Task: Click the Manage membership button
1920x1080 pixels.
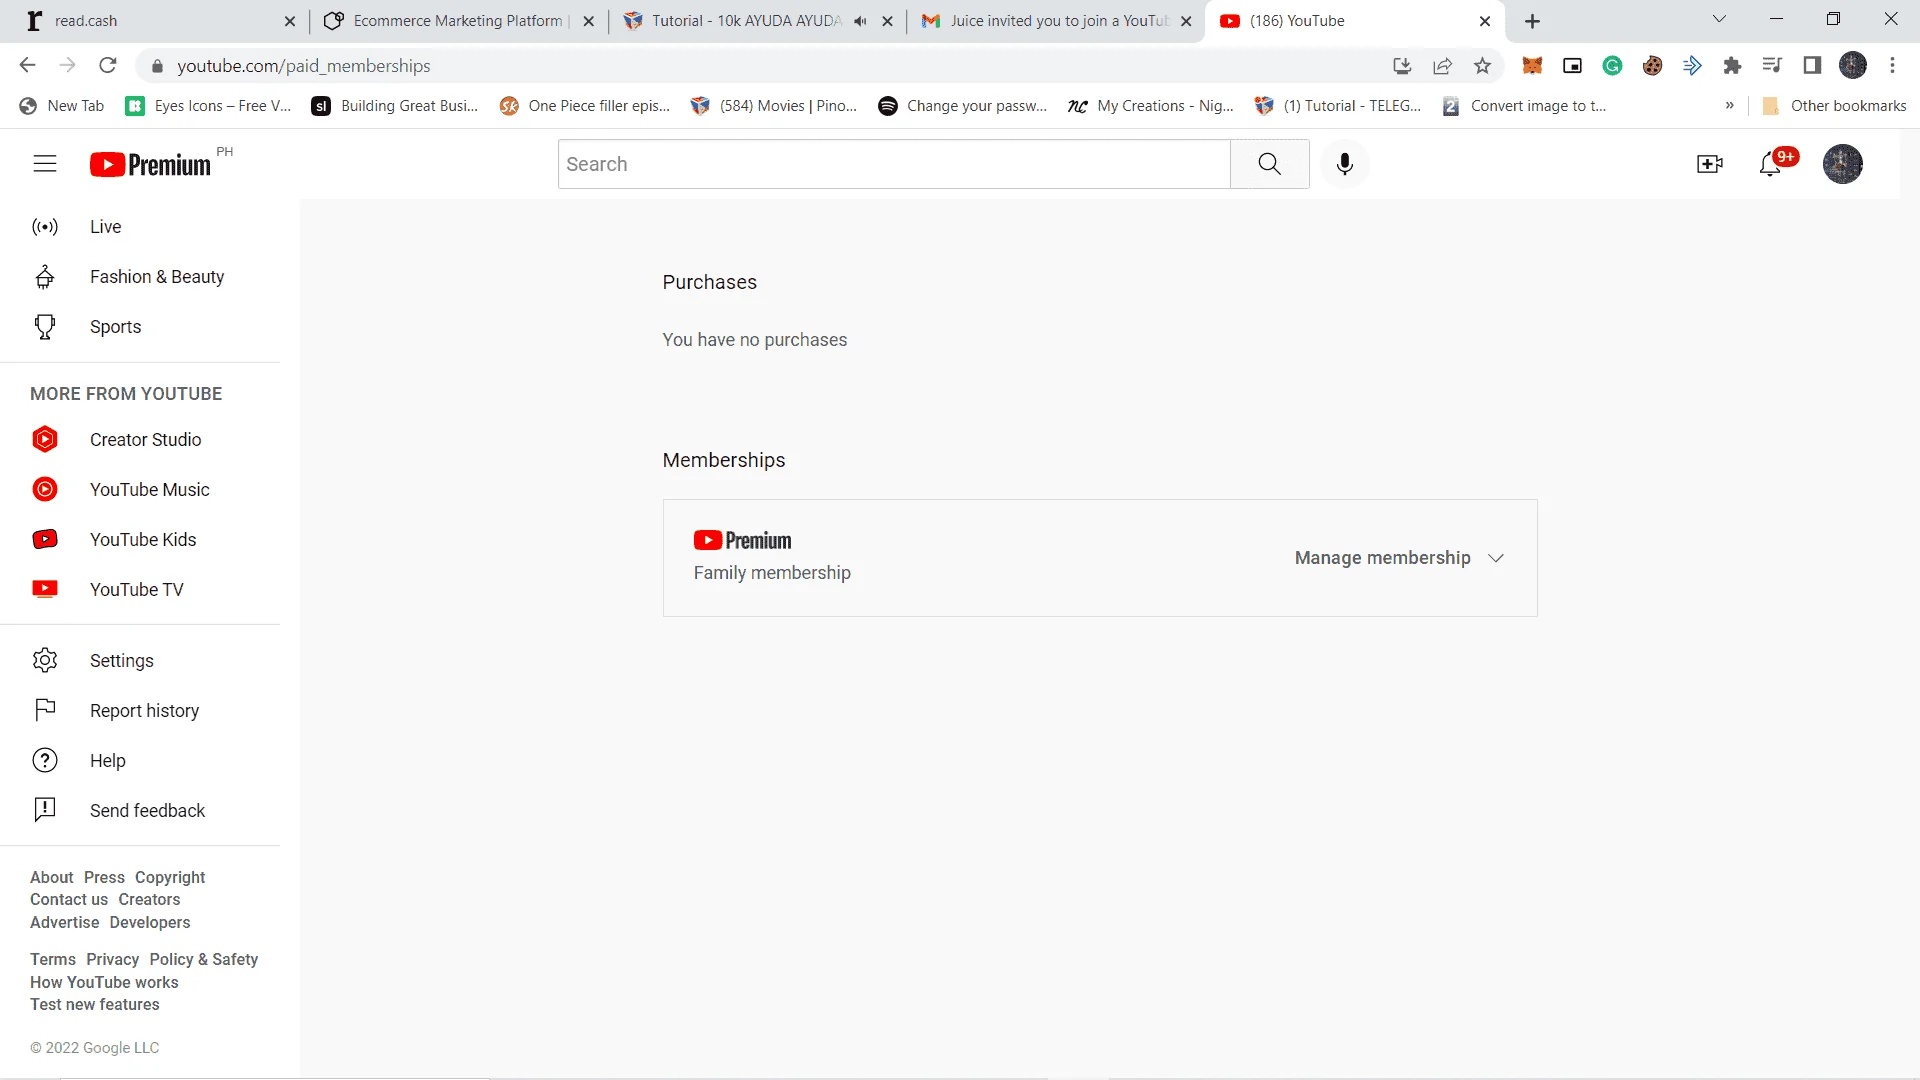Action: (1399, 558)
